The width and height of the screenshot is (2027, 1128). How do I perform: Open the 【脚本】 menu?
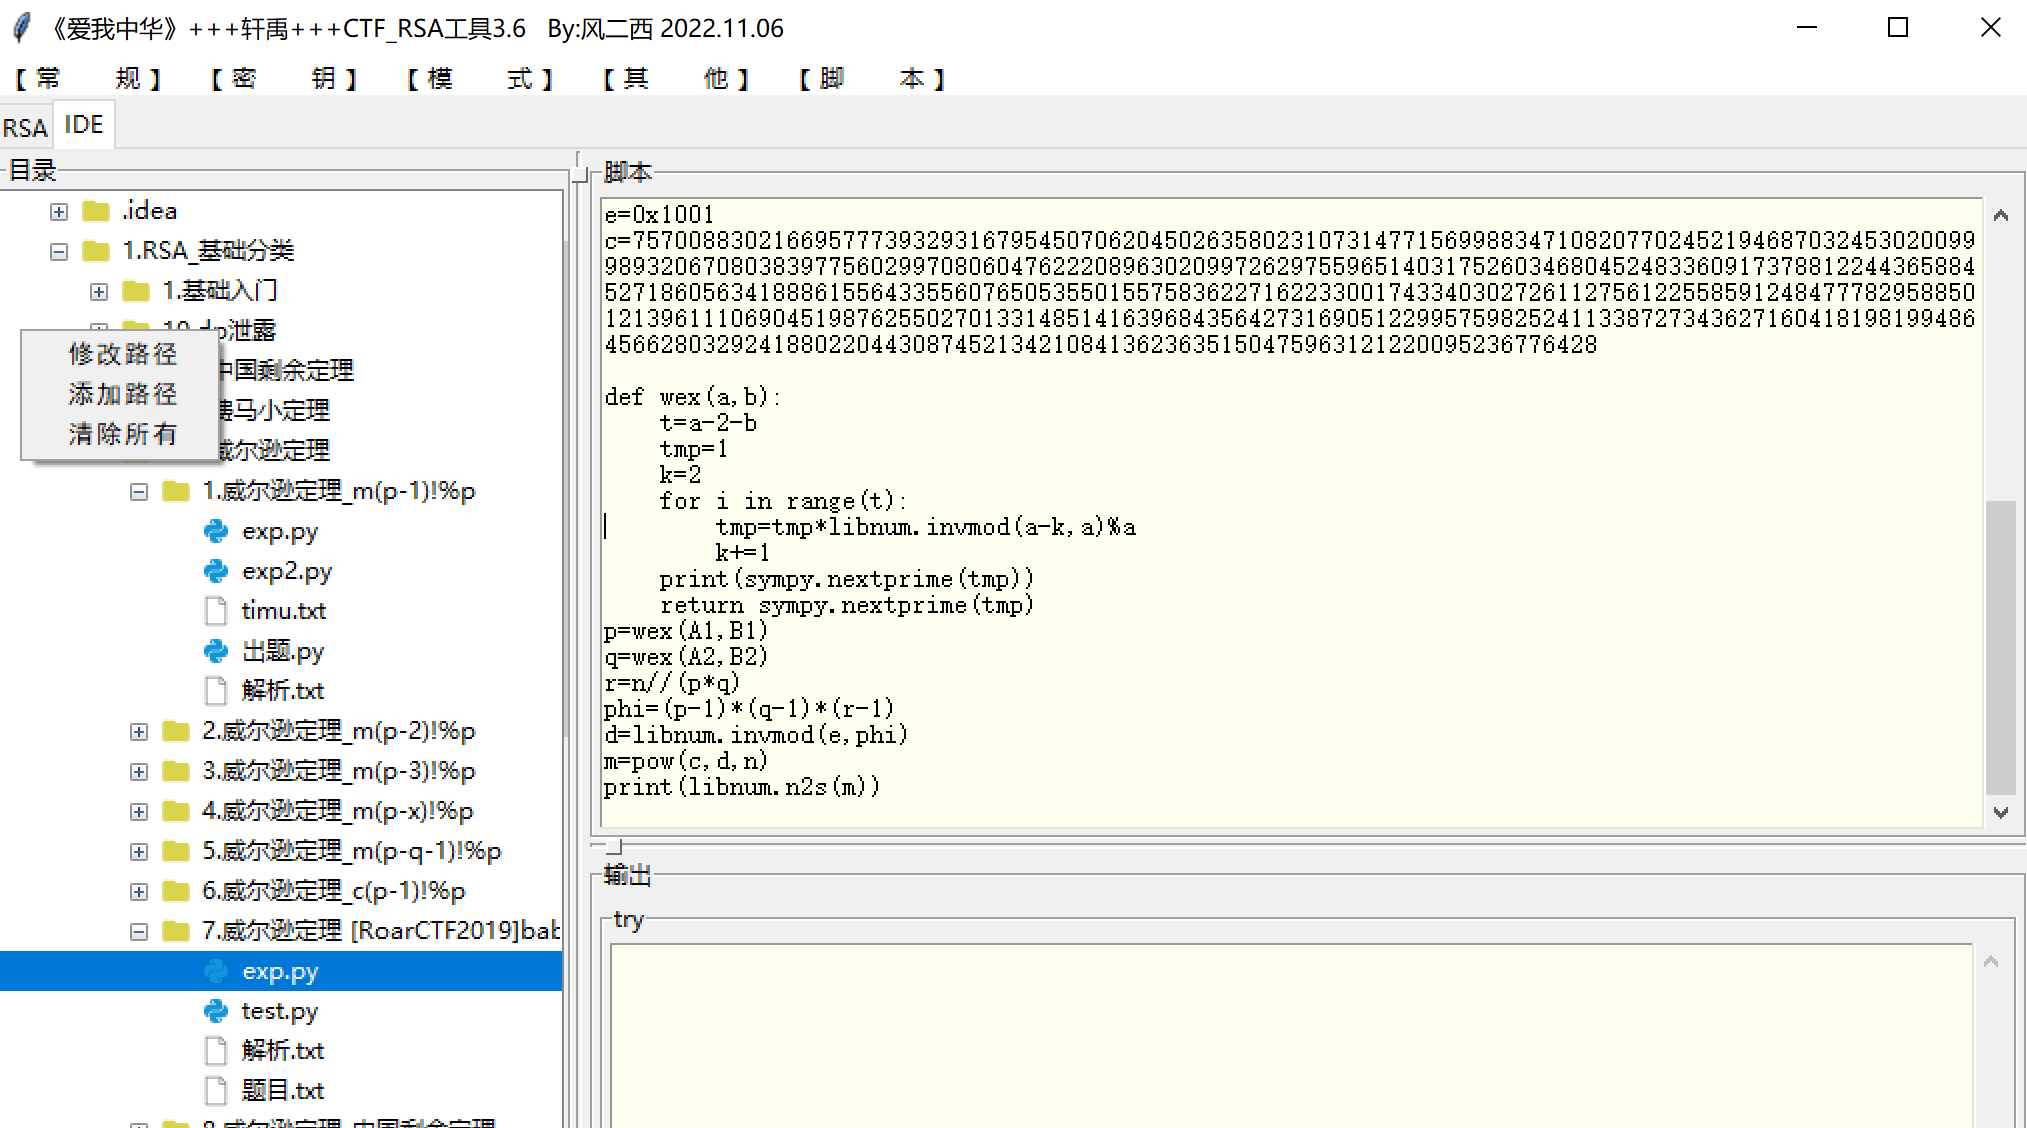pos(871,78)
